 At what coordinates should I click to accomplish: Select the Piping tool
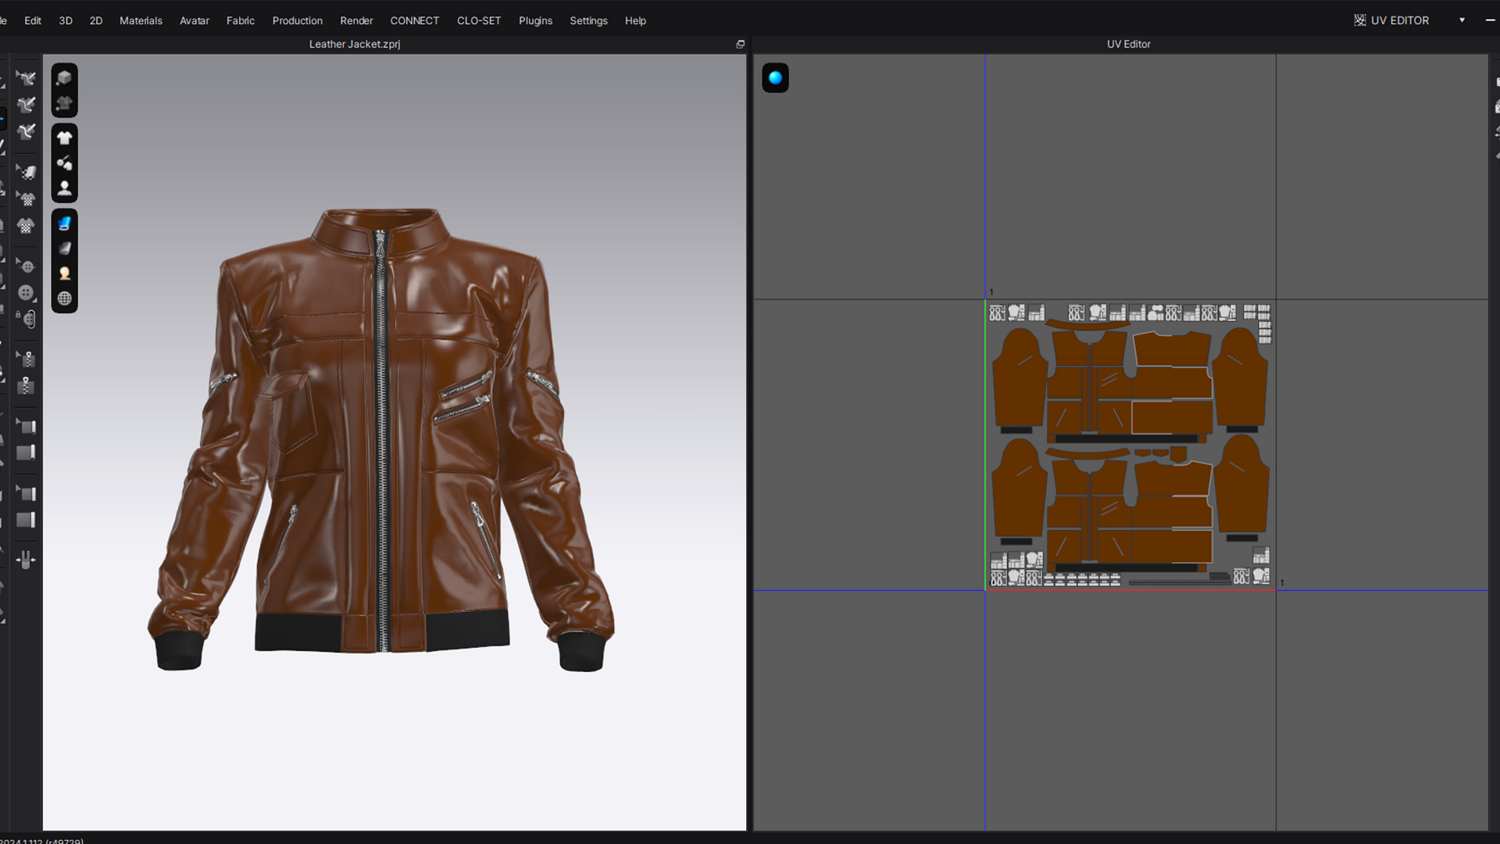click(x=26, y=519)
